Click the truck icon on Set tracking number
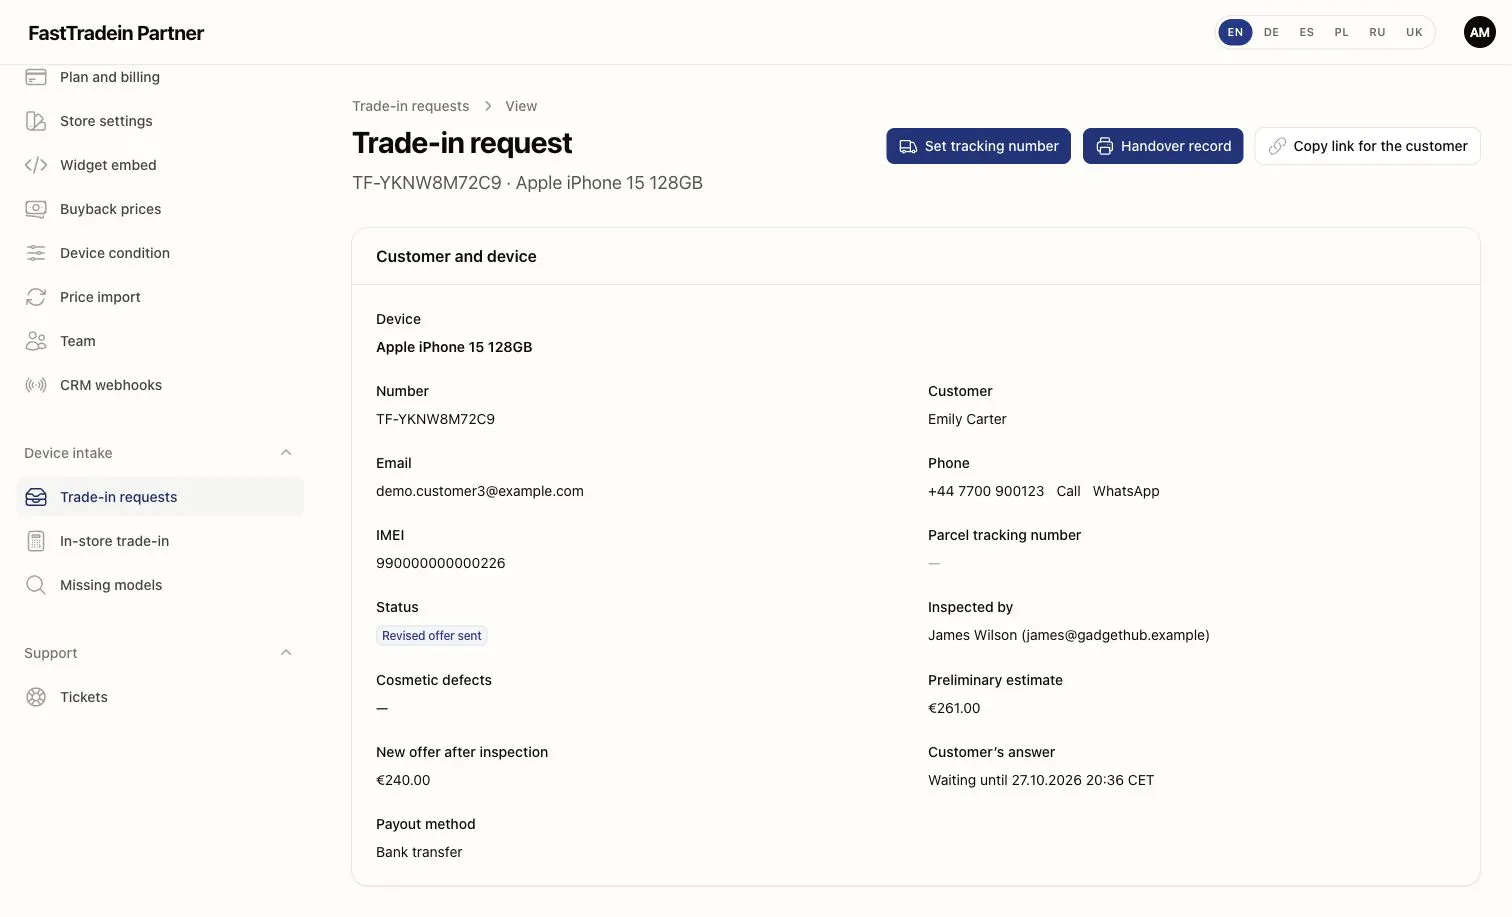 coord(908,146)
